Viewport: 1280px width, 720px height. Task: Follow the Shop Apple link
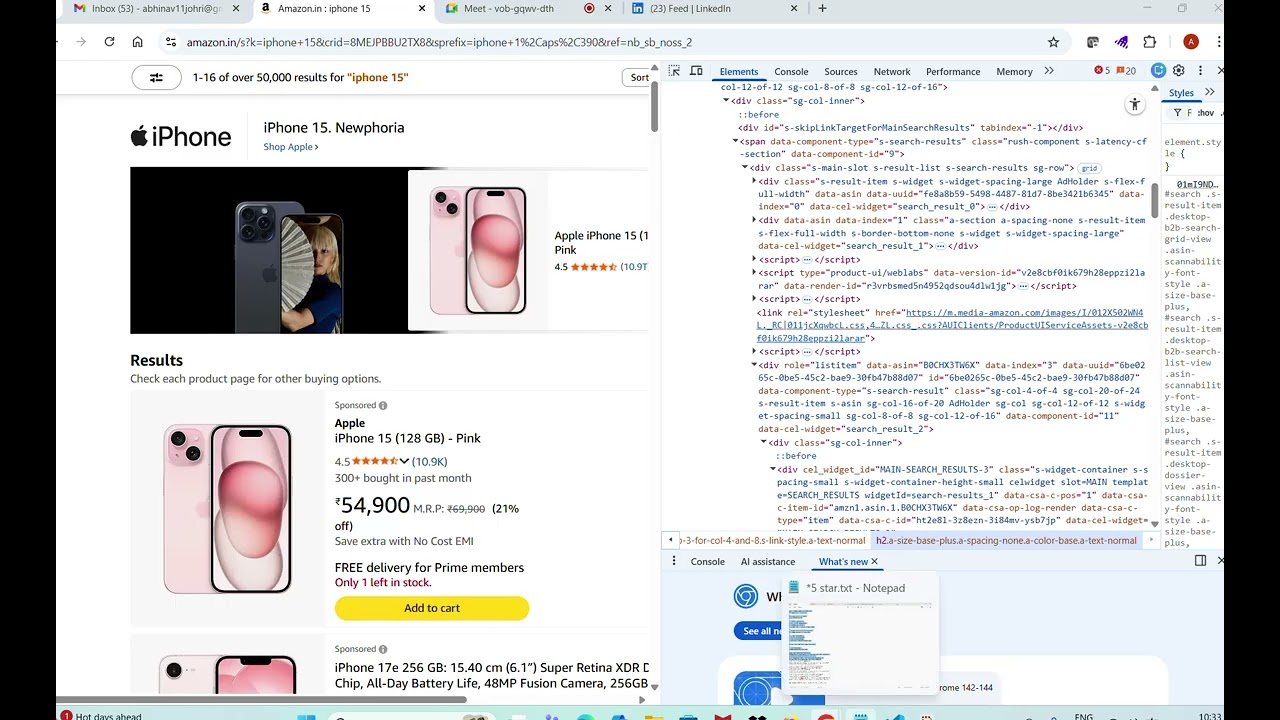pyautogui.click(x=291, y=147)
